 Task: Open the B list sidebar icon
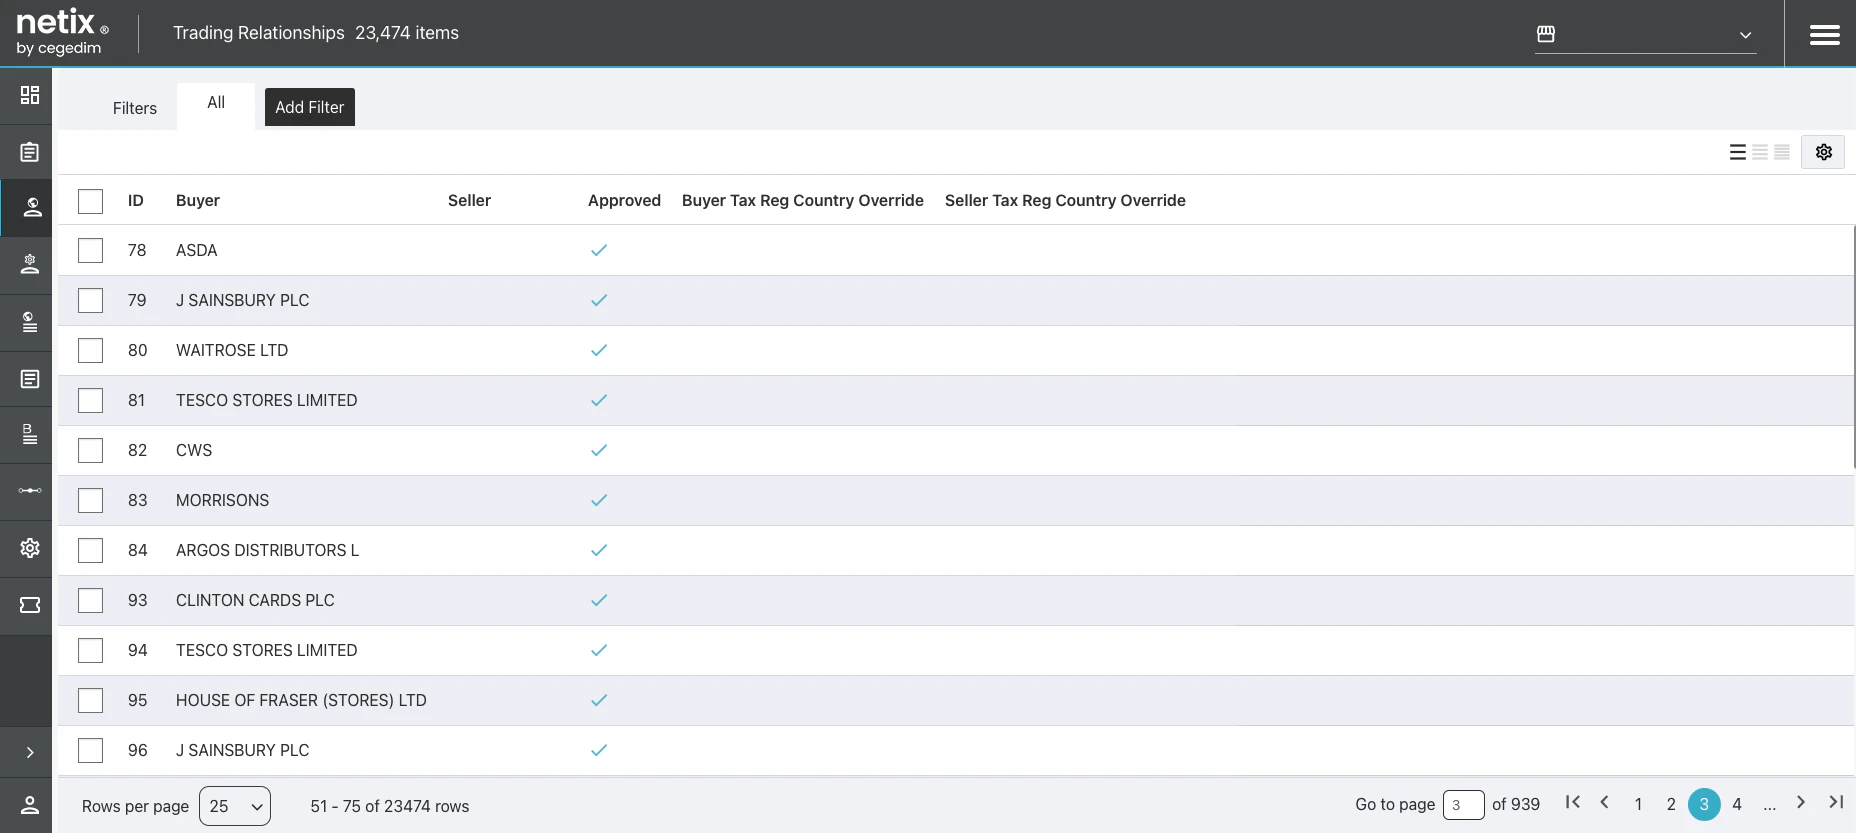[x=30, y=434]
